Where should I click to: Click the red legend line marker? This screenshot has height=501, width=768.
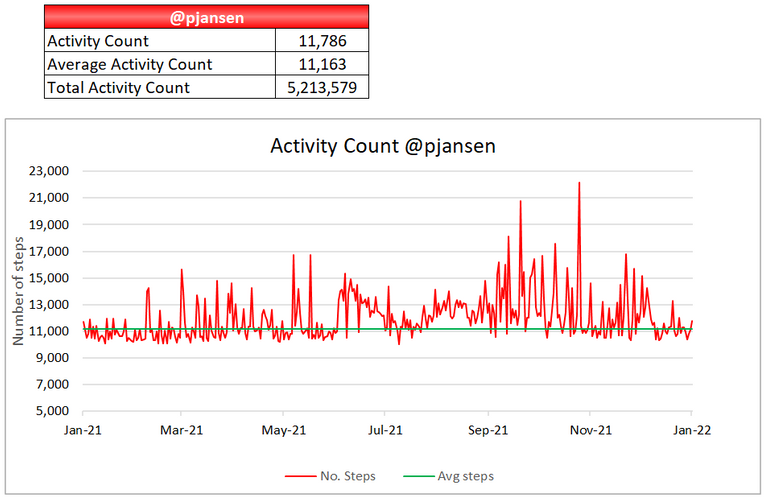pos(300,476)
